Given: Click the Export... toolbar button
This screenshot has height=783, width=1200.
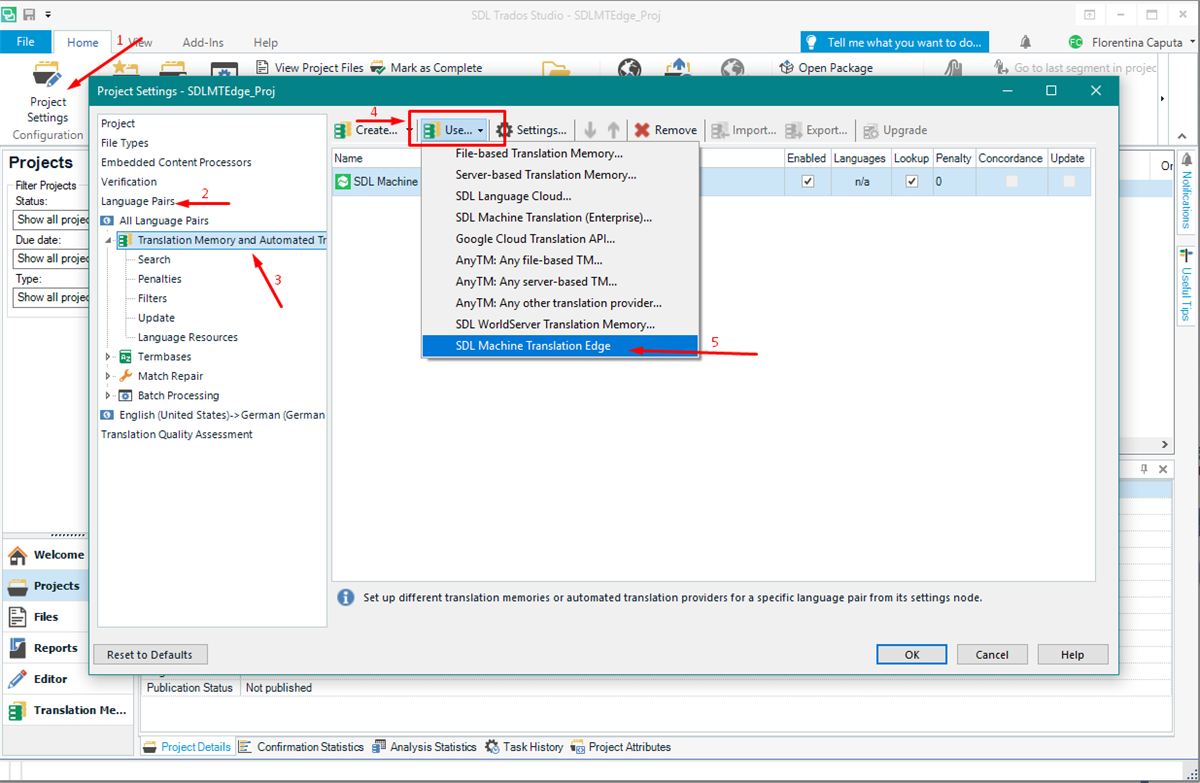Looking at the screenshot, I should (x=816, y=130).
